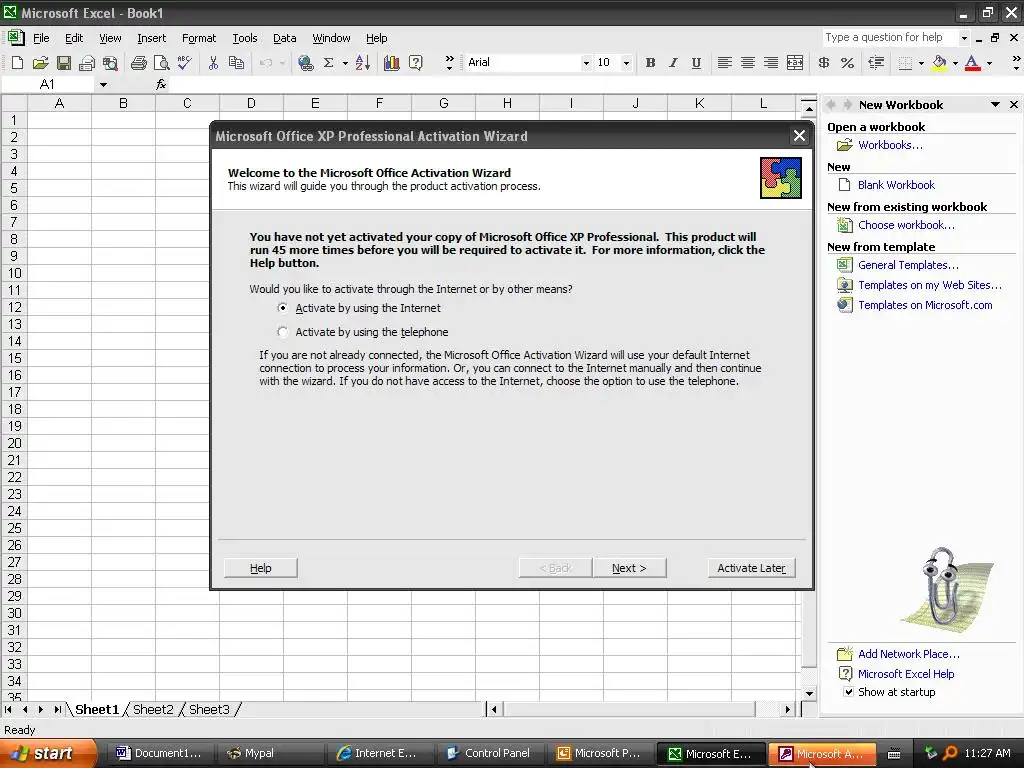Image resolution: width=1024 pixels, height=768 pixels.
Task: Switch to the Sheet2 tab
Action: click(x=153, y=709)
